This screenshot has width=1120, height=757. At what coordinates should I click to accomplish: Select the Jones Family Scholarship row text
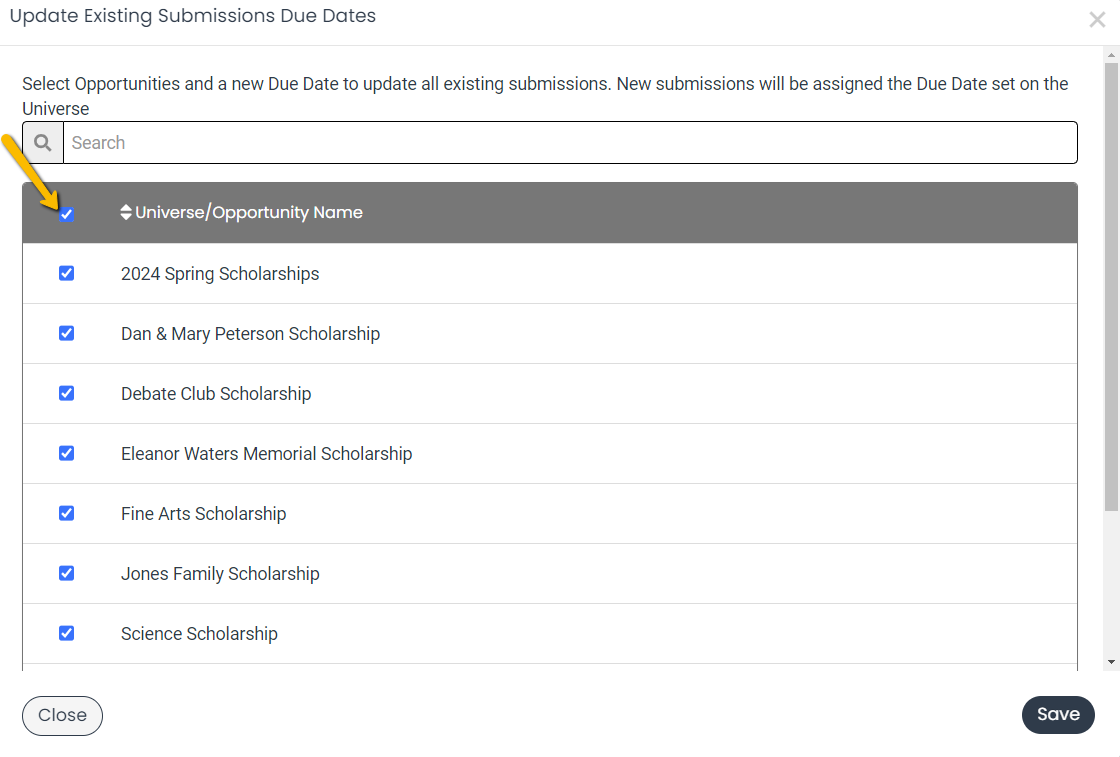[x=220, y=574]
